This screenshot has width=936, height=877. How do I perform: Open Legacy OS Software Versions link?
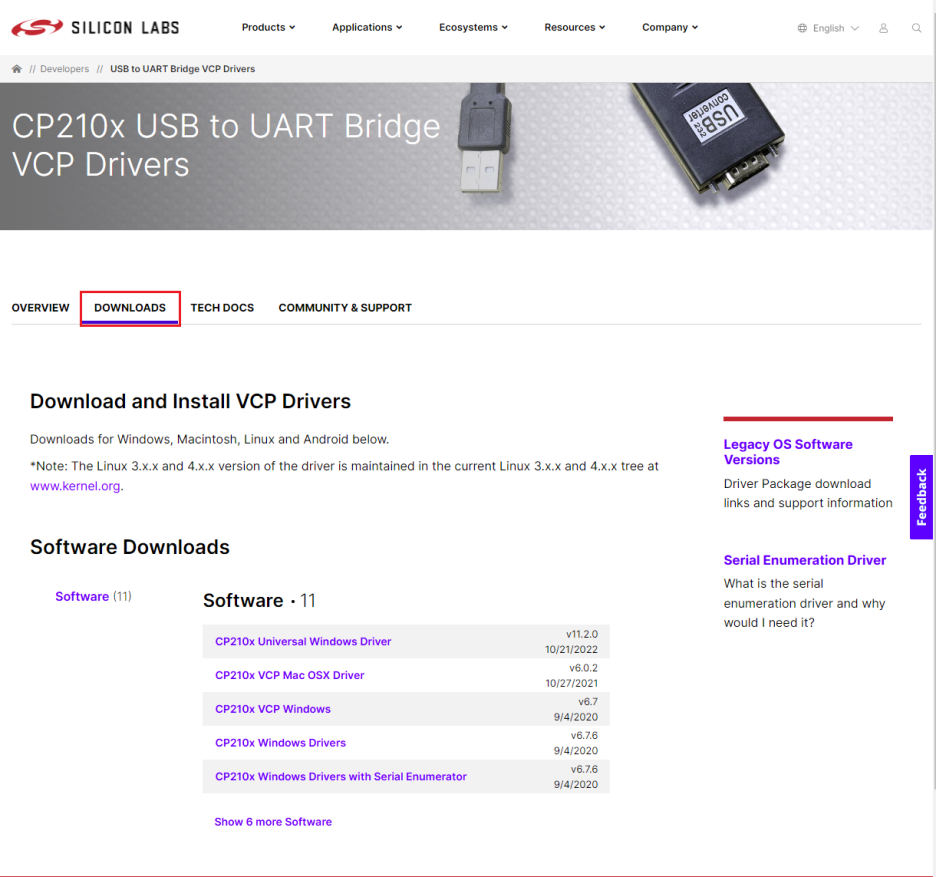[x=788, y=452]
